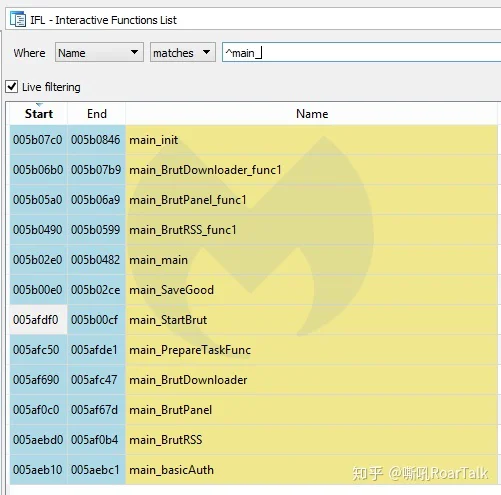501x495 pixels.
Task: Click the Name column header
Action: tap(312, 114)
